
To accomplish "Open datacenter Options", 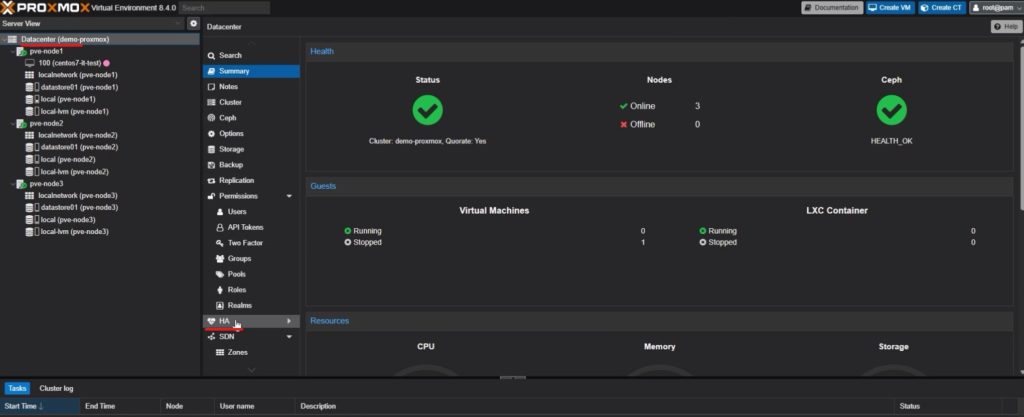I will (251, 134).
